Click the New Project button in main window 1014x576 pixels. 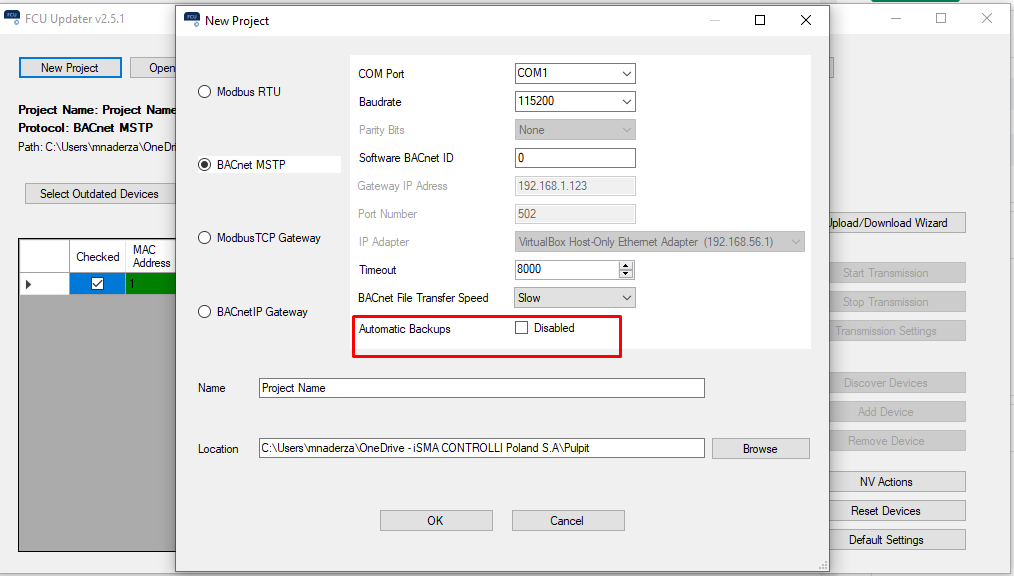pos(70,68)
